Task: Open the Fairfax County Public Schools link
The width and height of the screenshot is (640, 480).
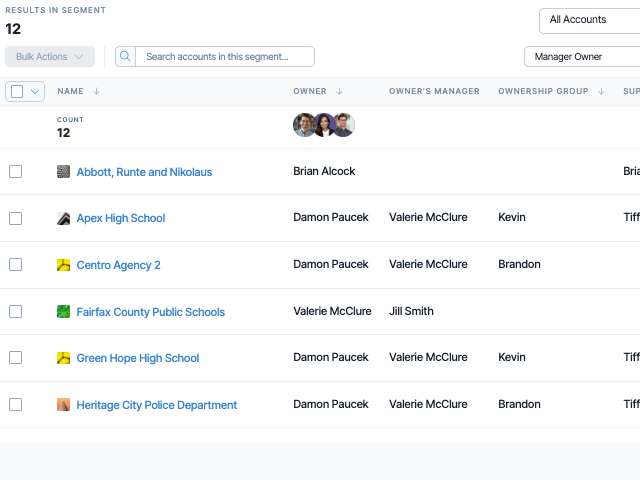Action: click(x=151, y=312)
